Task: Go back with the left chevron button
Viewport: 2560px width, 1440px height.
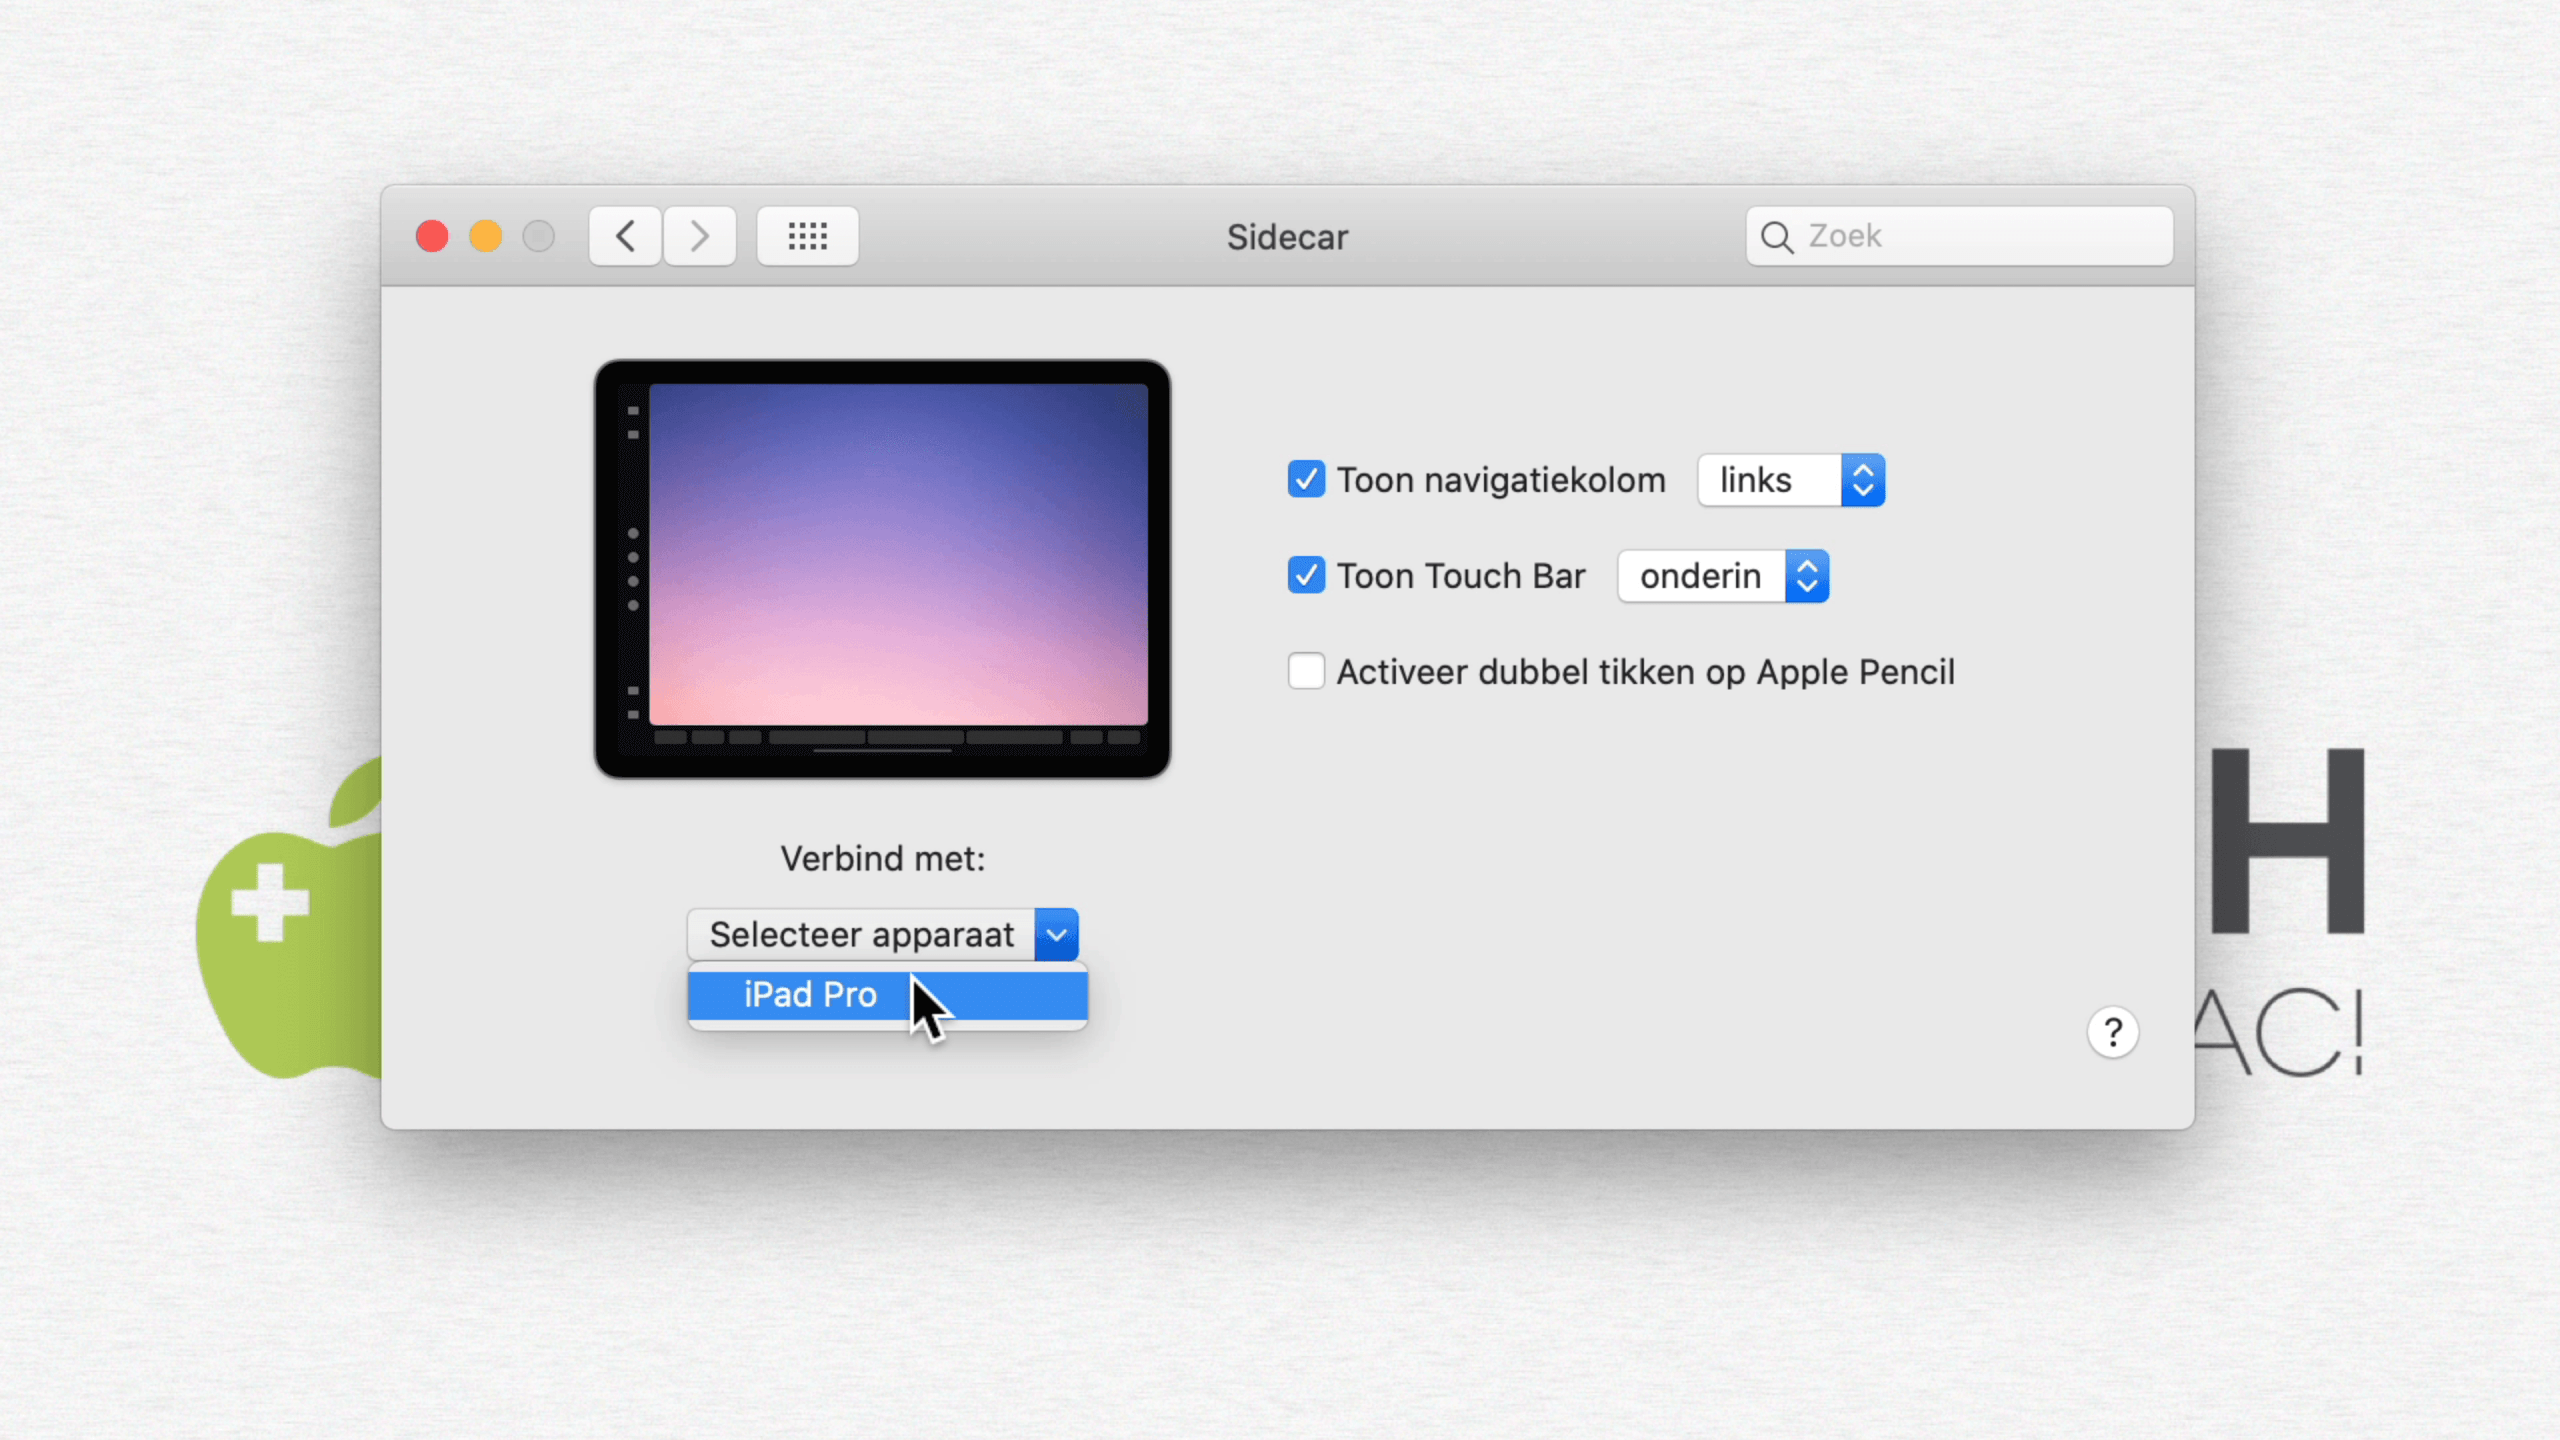Action: pyautogui.click(x=625, y=237)
